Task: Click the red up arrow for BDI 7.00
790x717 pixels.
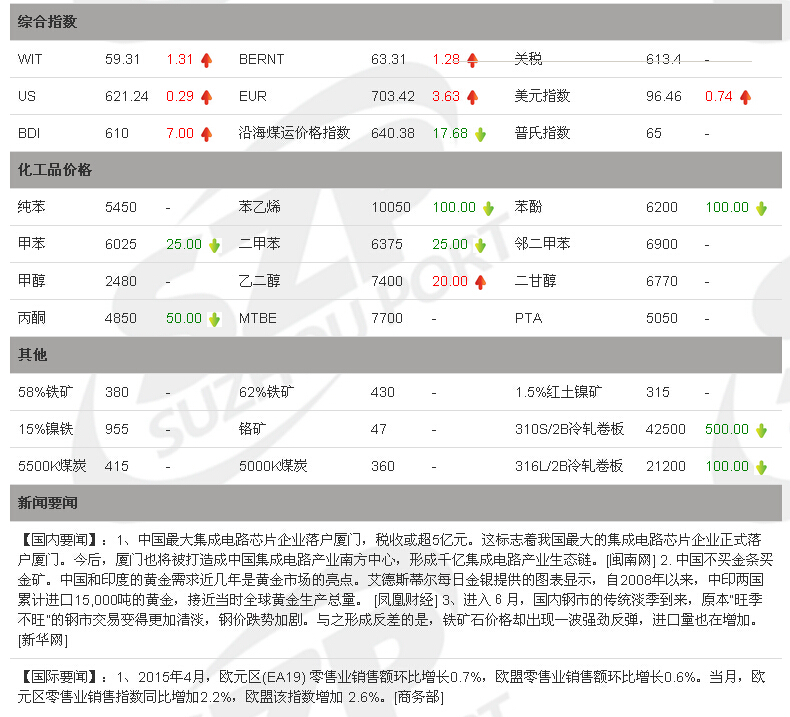Action: [206, 134]
